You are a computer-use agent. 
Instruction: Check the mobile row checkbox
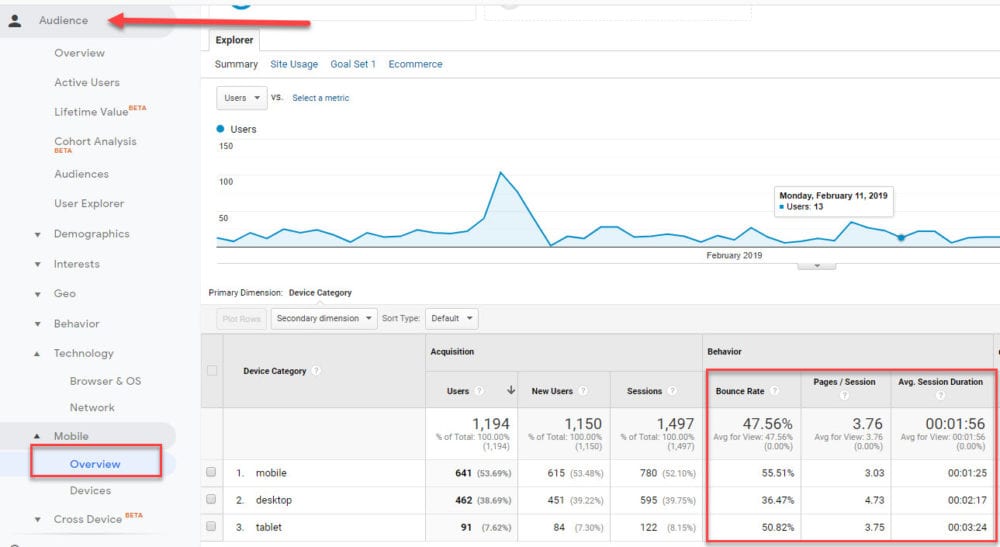click(x=211, y=473)
